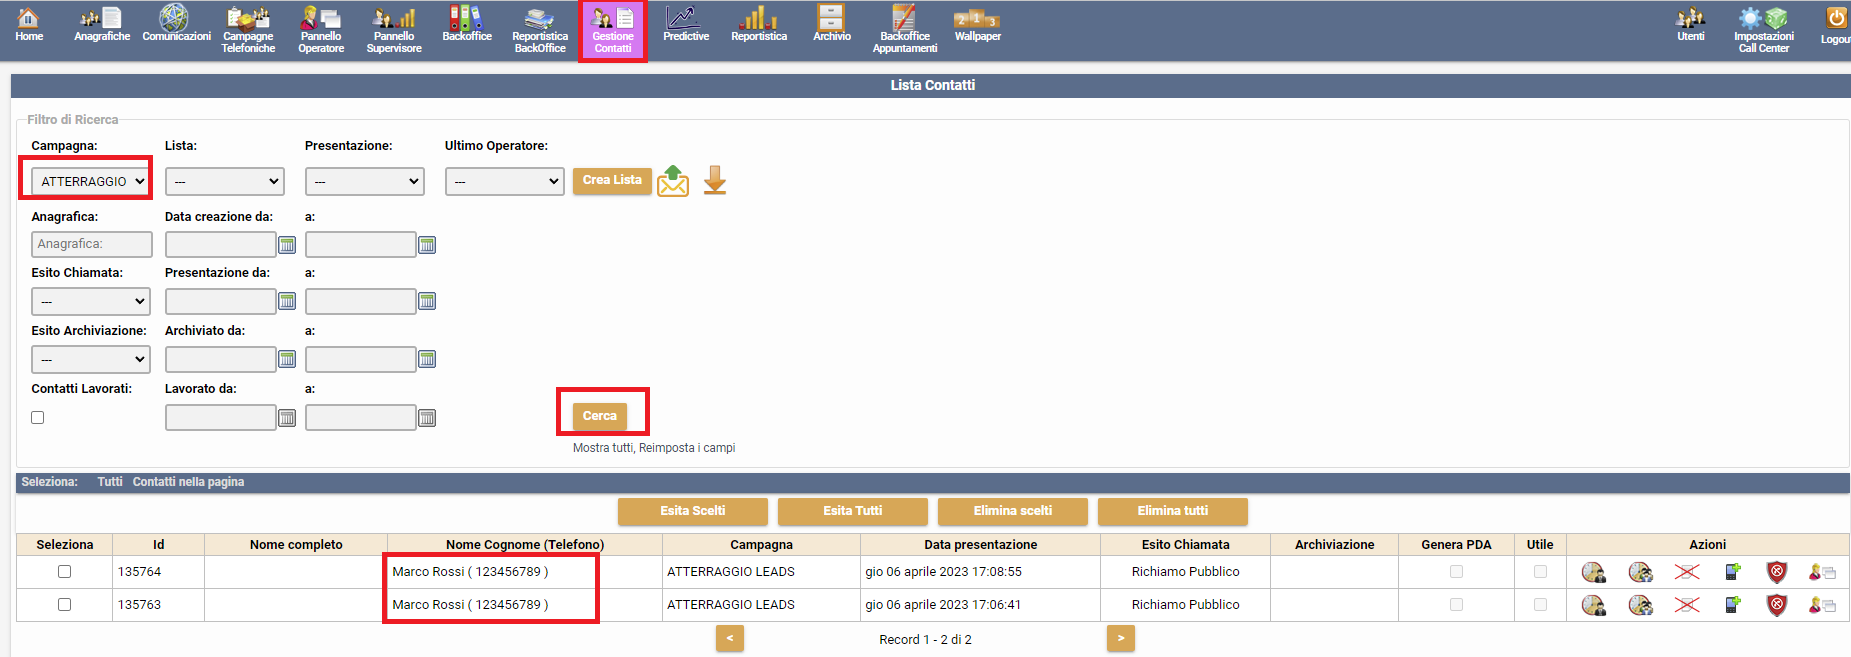
Task: Click the Elimina tutti button
Action: pyautogui.click(x=1172, y=511)
